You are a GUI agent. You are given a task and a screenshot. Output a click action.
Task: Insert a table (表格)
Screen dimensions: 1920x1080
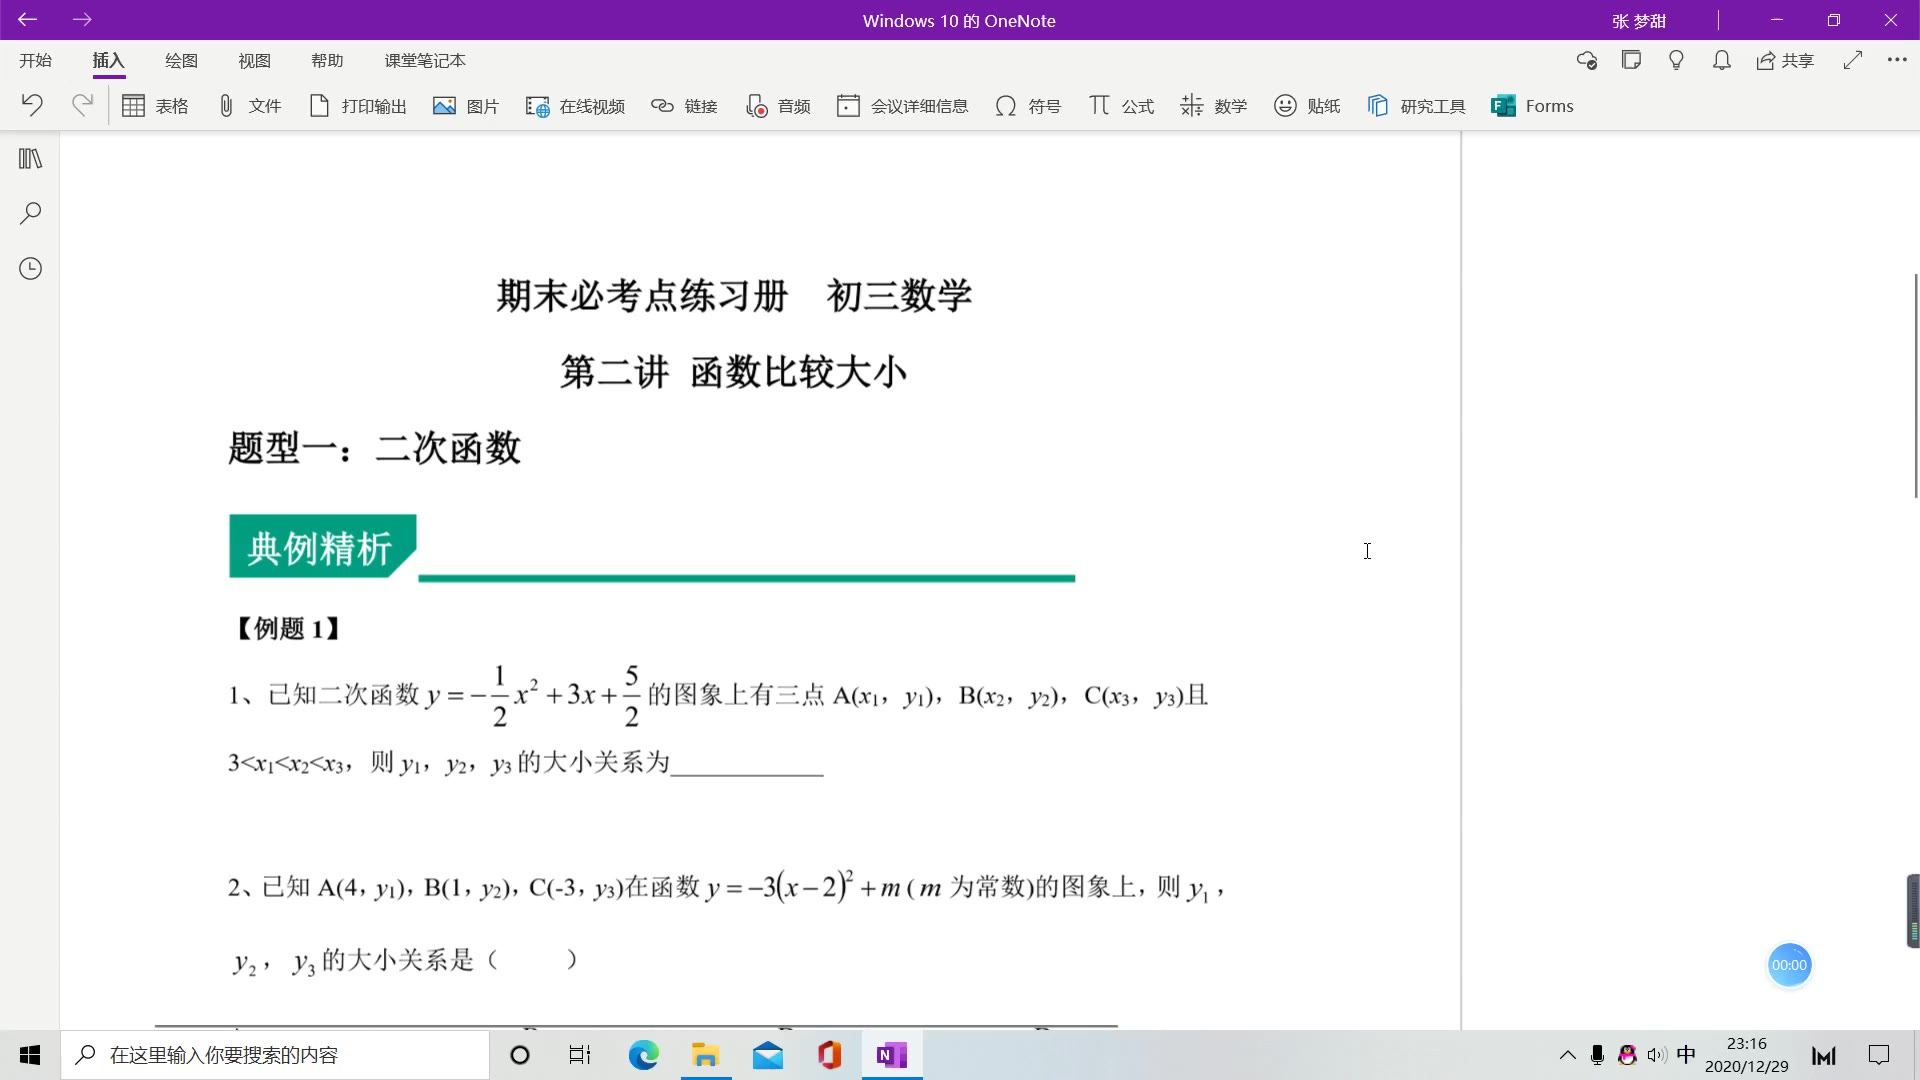point(154,106)
